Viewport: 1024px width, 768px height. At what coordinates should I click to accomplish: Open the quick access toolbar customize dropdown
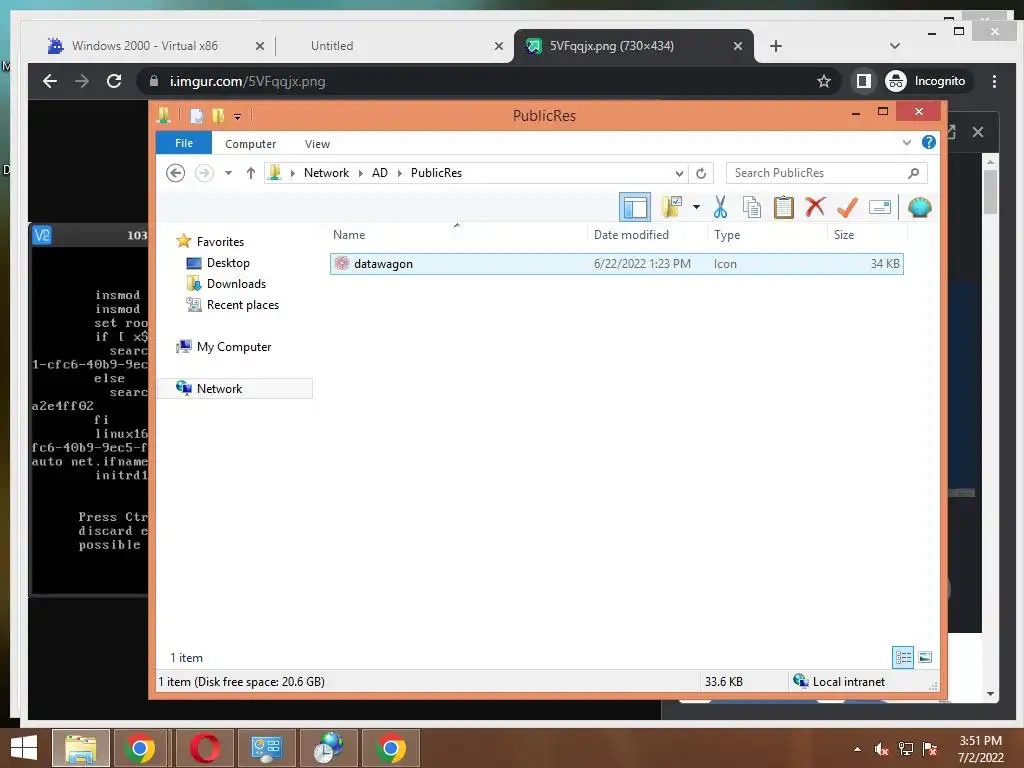pyautogui.click(x=237, y=117)
